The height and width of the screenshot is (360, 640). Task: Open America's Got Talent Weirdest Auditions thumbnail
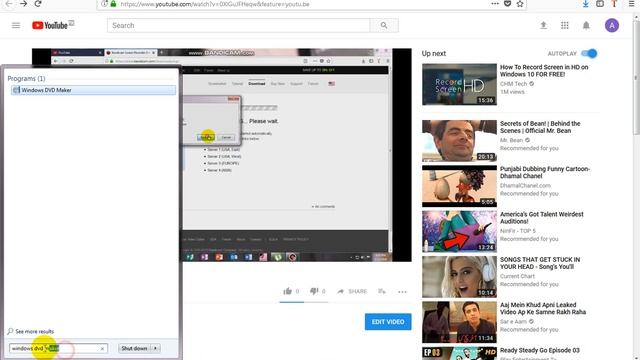pos(459,231)
